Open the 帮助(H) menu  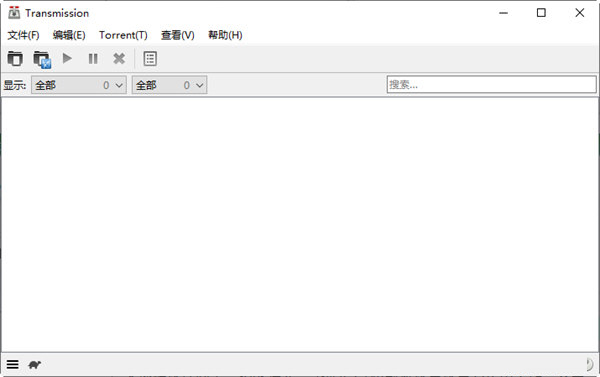coord(225,35)
